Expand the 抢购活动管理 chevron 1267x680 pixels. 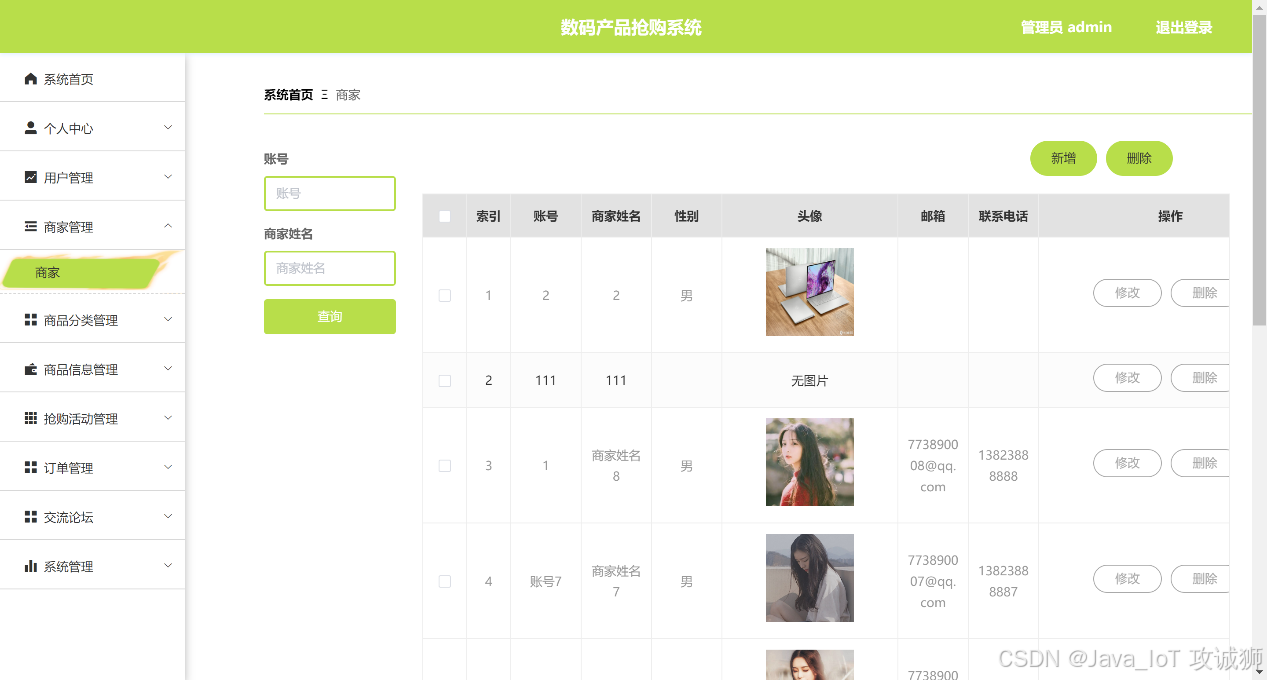point(168,418)
